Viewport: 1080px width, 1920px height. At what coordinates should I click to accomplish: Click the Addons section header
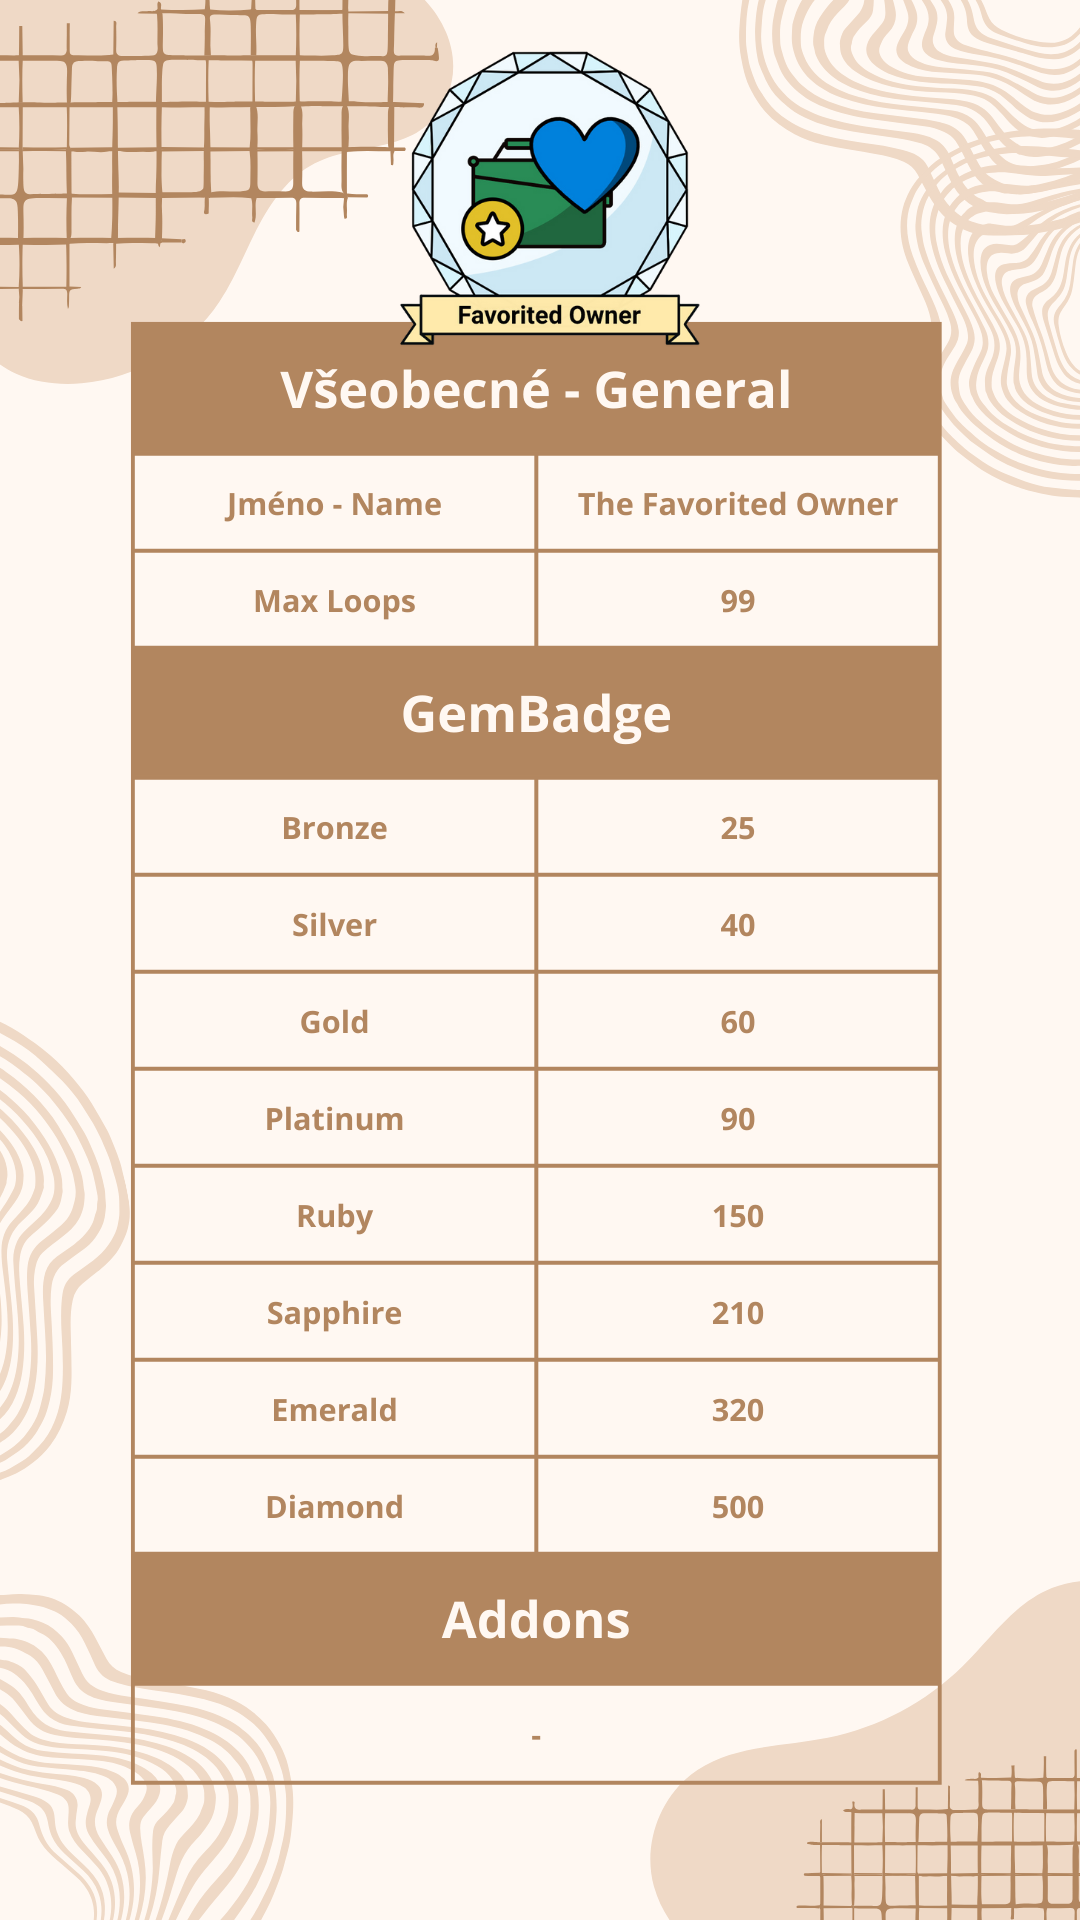coord(536,1620)
